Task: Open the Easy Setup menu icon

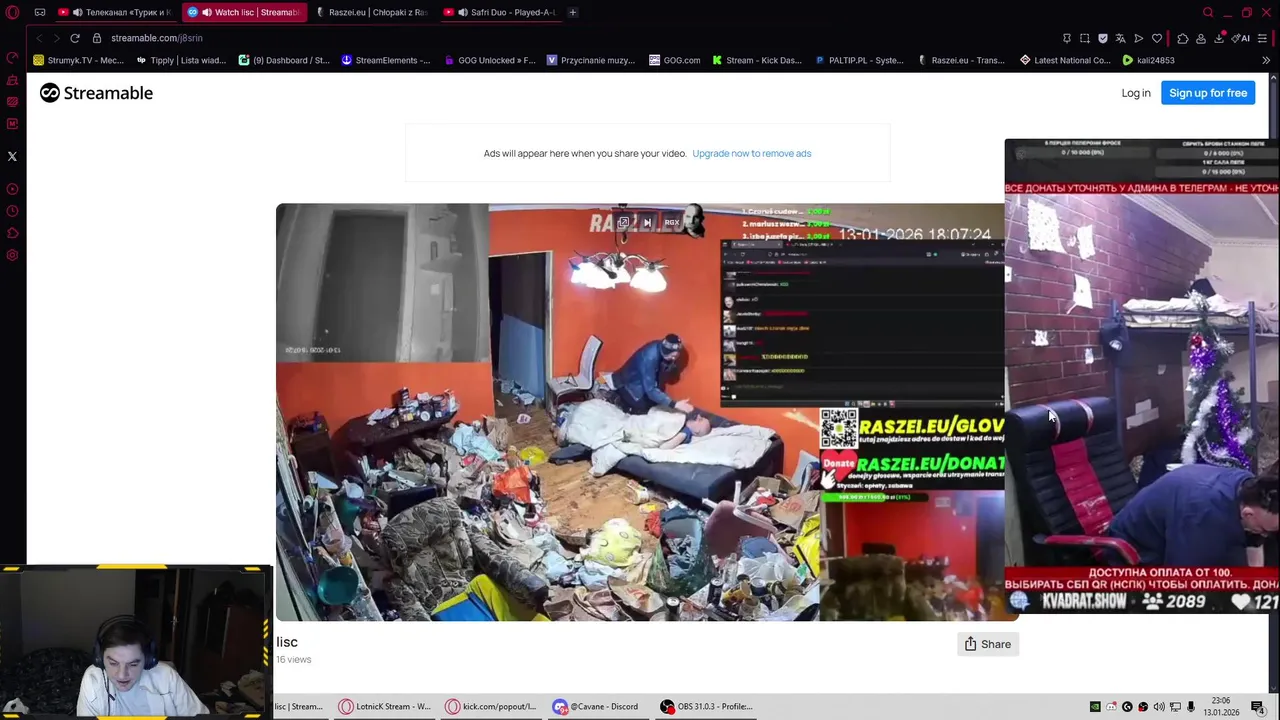Action: tap(1262, 38)
